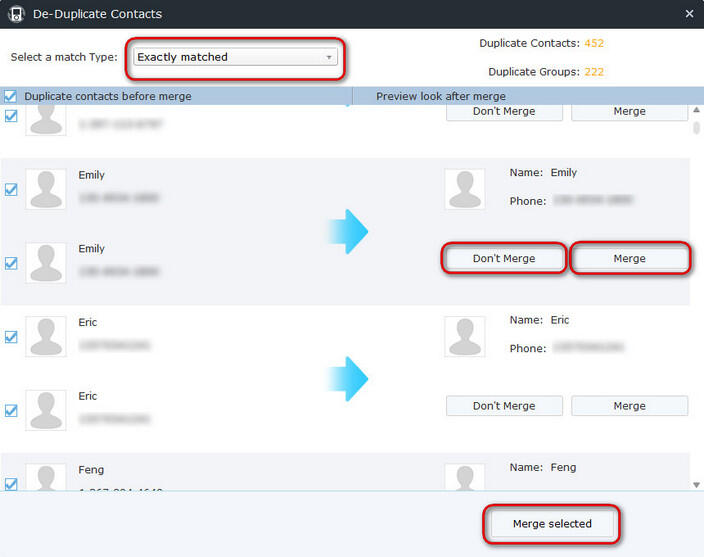Click Don't Merge for Emily group
This screenshot has height=557, width=704.
504,258
